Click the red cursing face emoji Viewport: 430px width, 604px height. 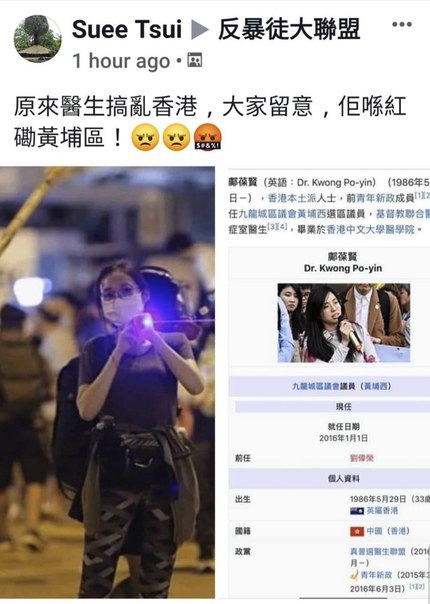click(x=207, y=137)
